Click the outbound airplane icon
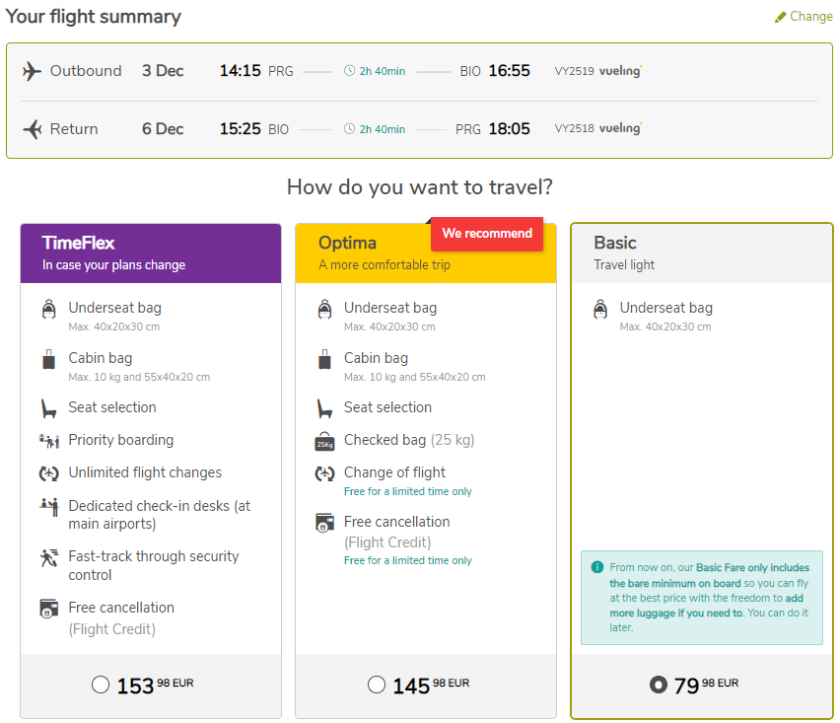This screenshot has height=723, width=840. point(32,71)
